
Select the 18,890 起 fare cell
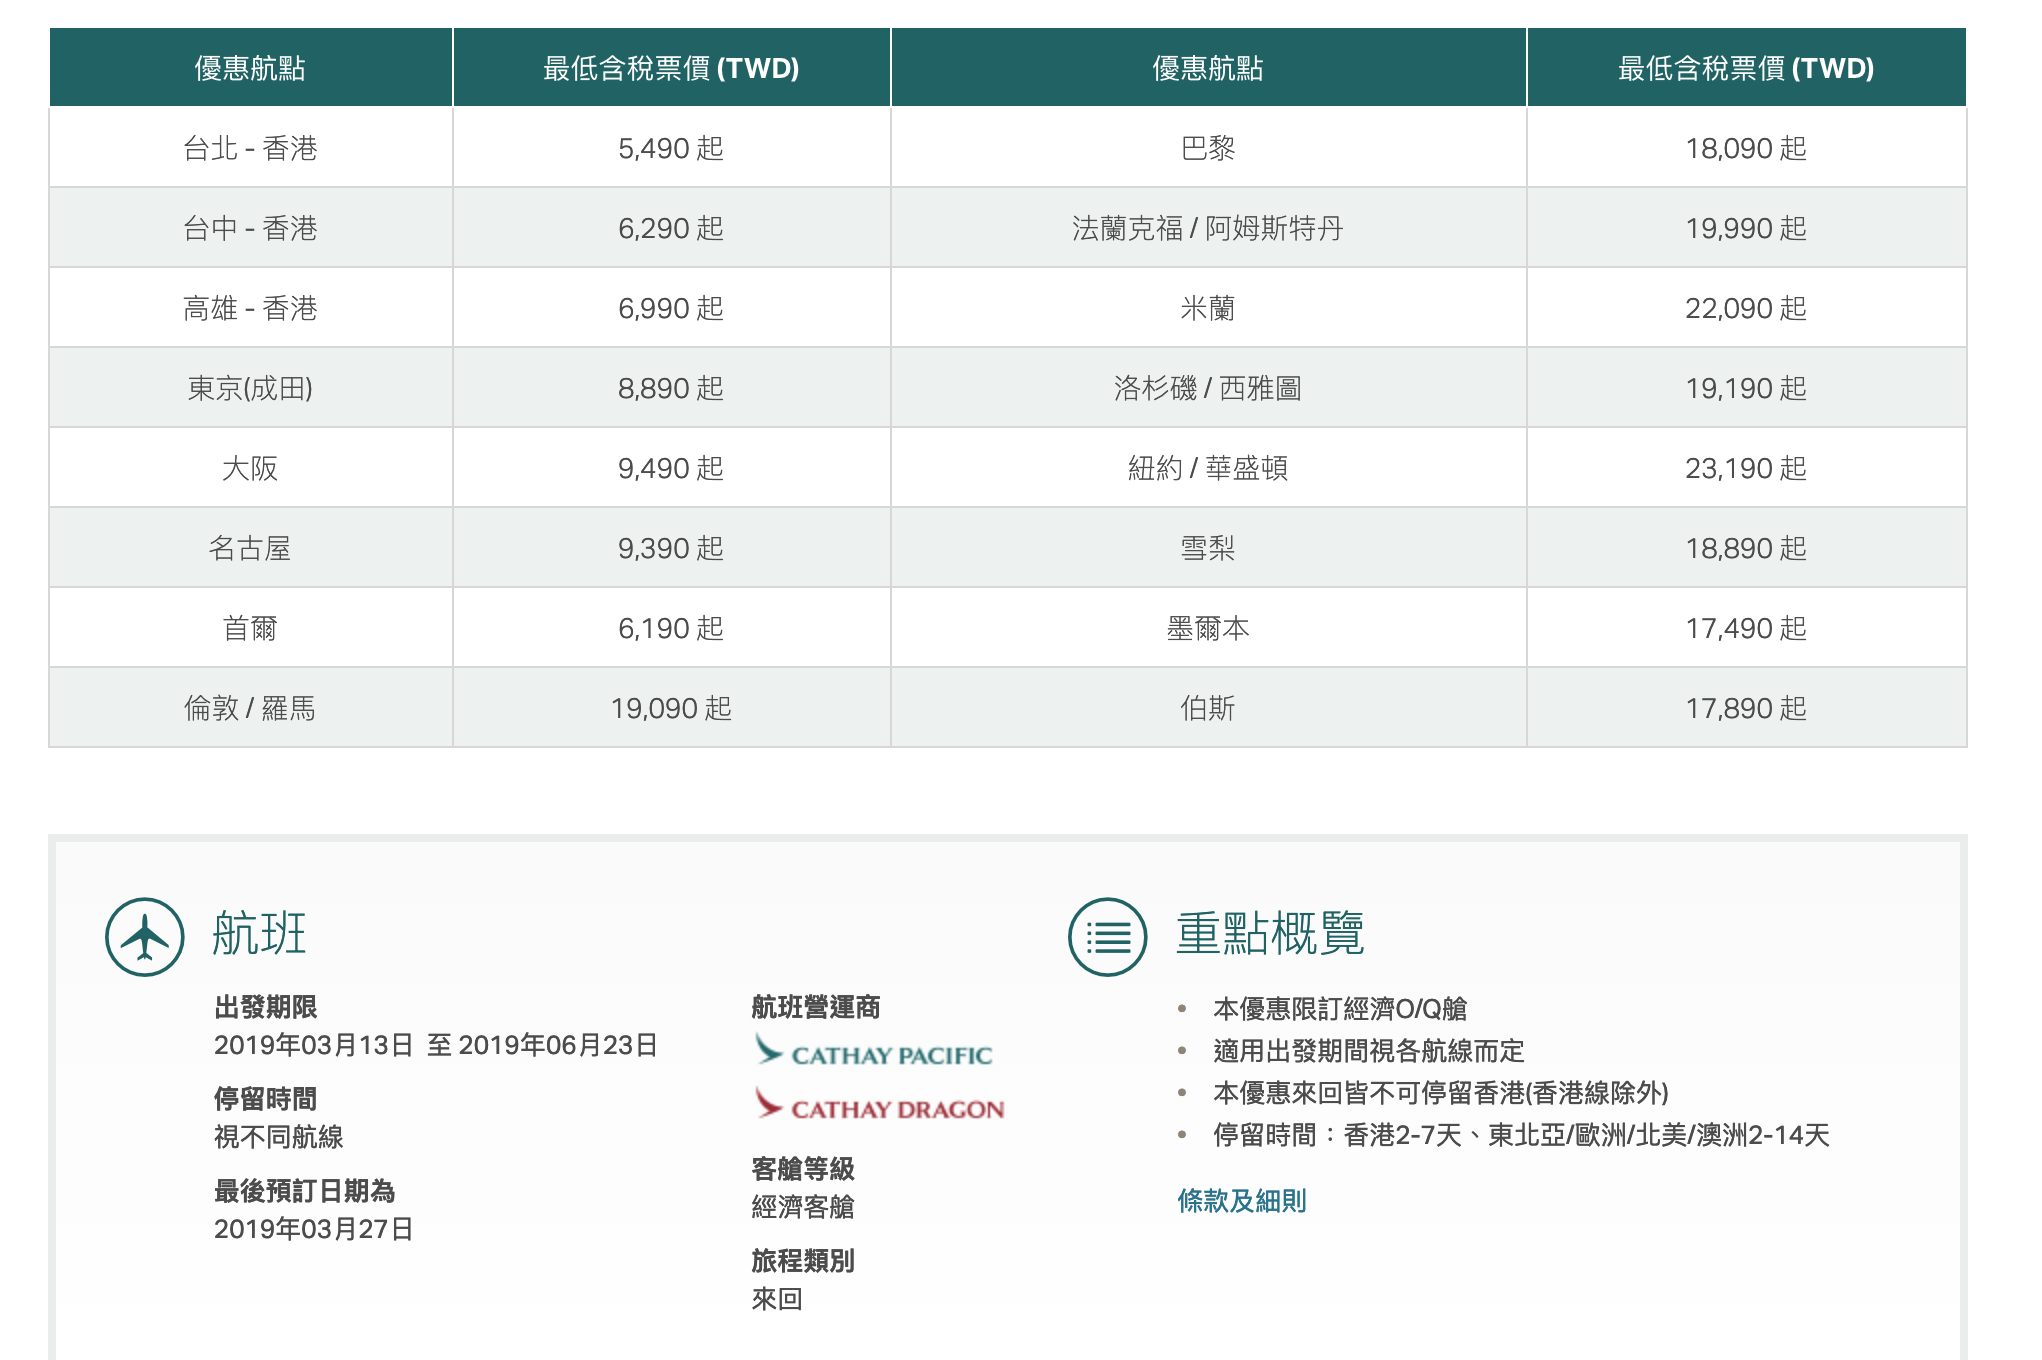[x=1746, y=548]
